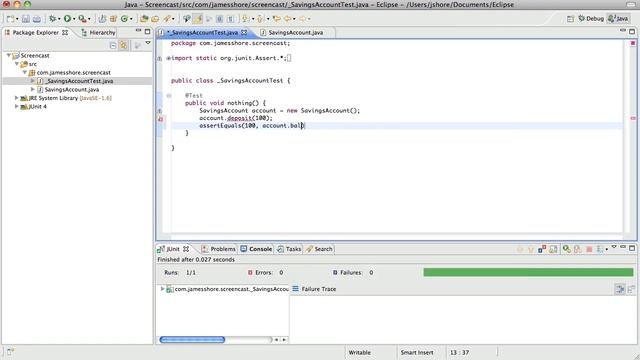The height and width of the screenshot is (360, 640).
Task: Open the New file dropdown arrow
Action: click(17, 19)
